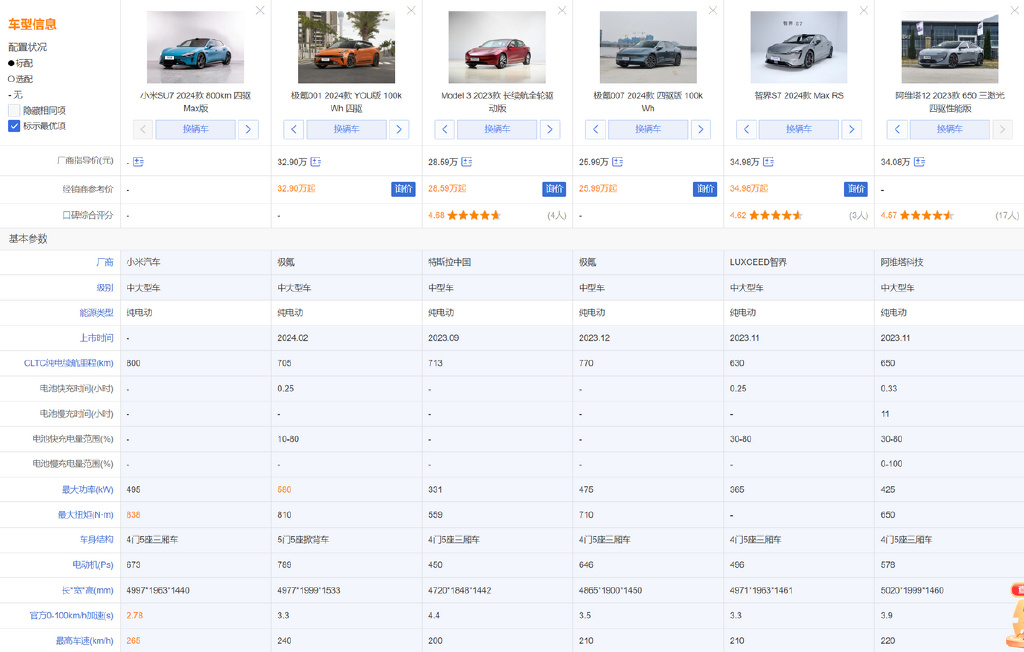Open the car picker via 小米SU7's 换辆车 button
This screenshot has height=652, width=1024.
click(x=196, y=129)
